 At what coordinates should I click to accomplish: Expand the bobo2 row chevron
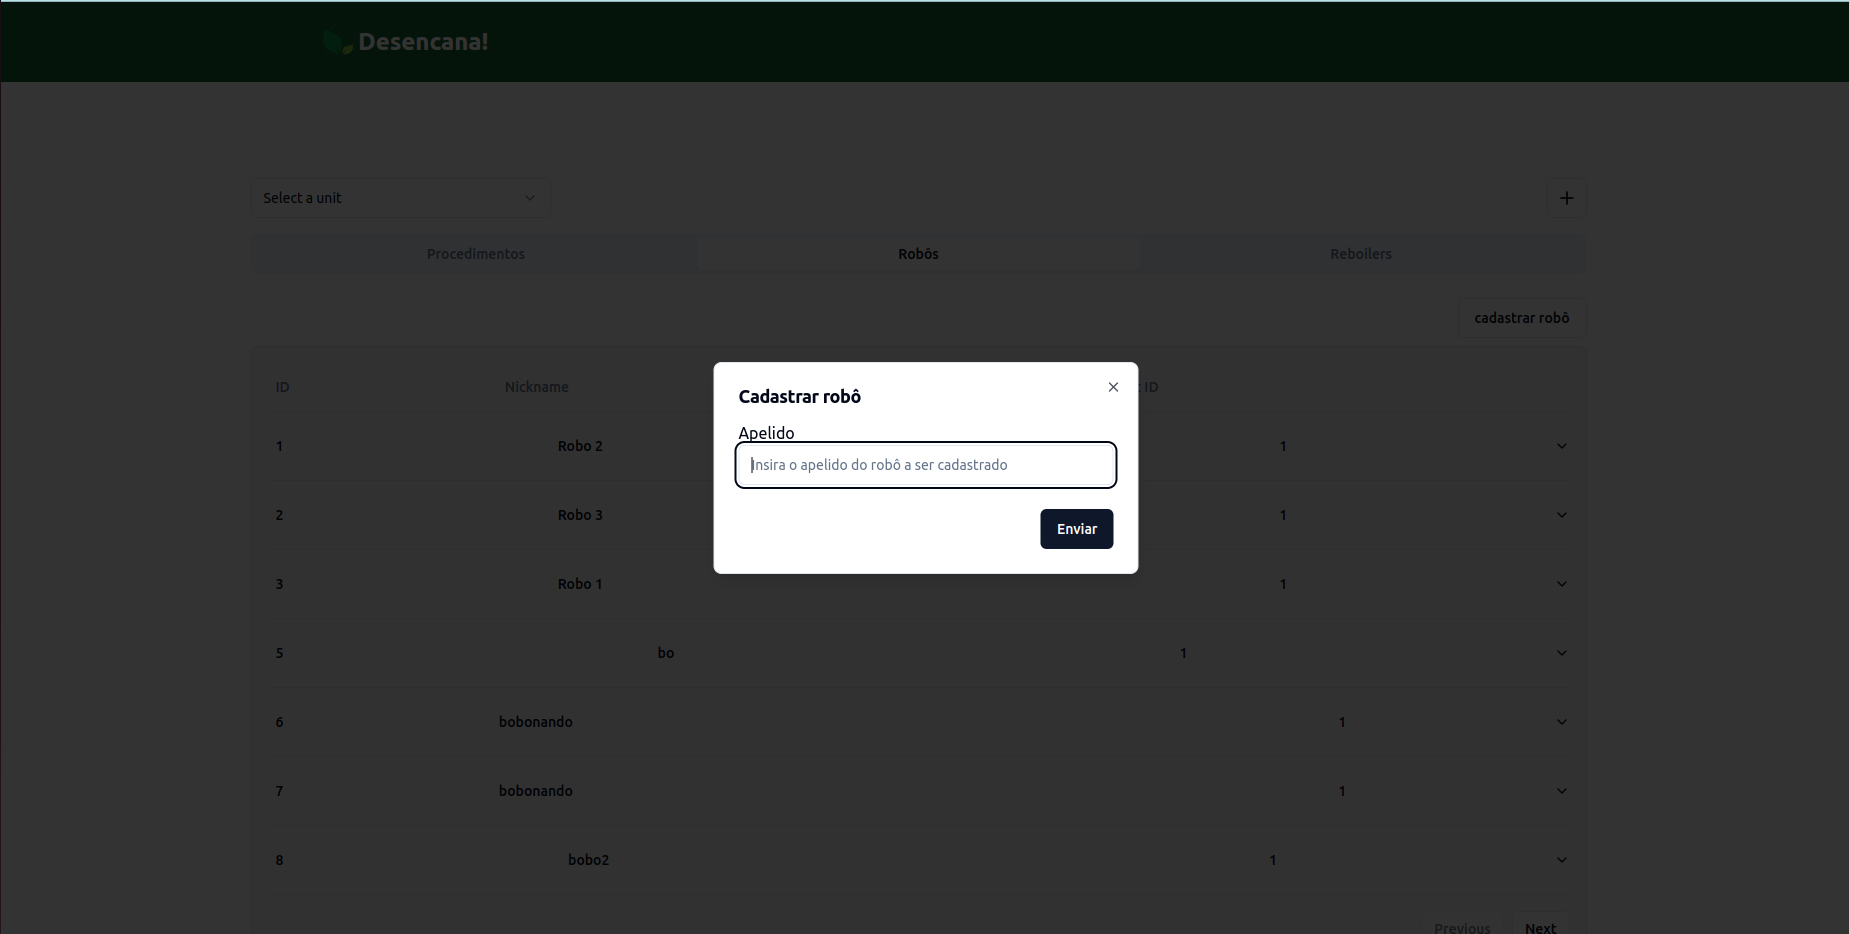[1562, 860]
